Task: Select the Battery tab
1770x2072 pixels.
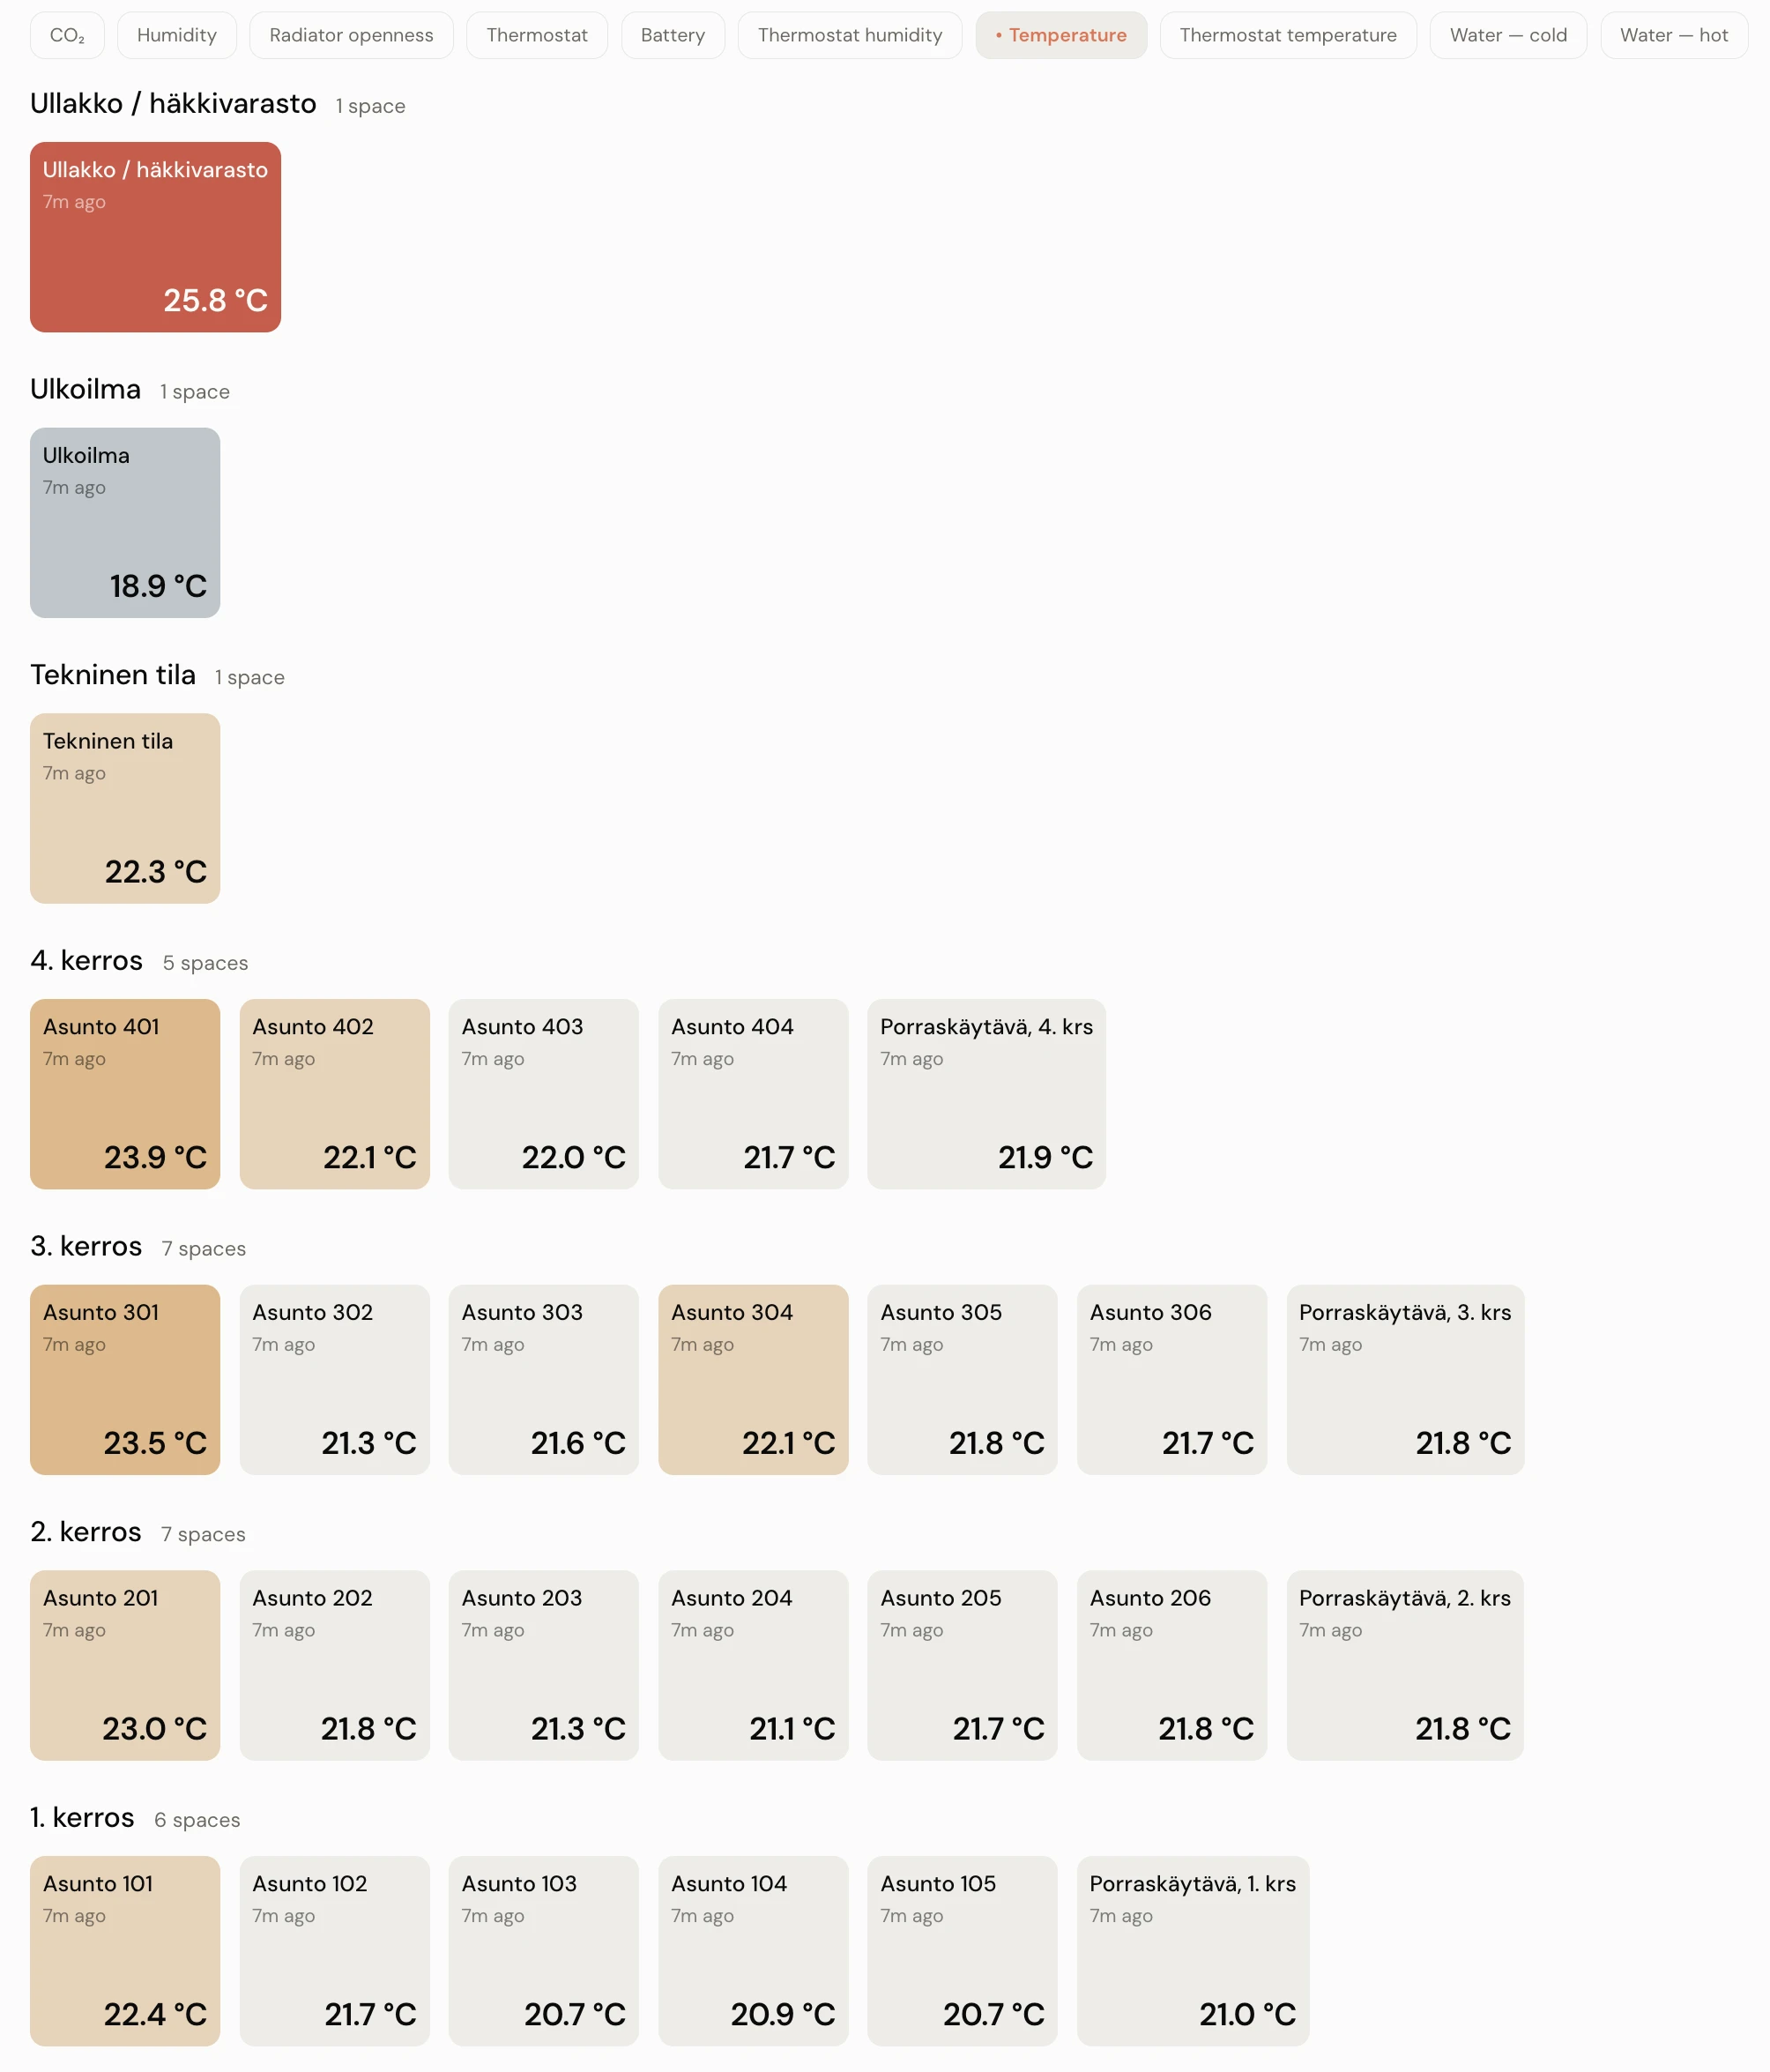Action: 673,35
